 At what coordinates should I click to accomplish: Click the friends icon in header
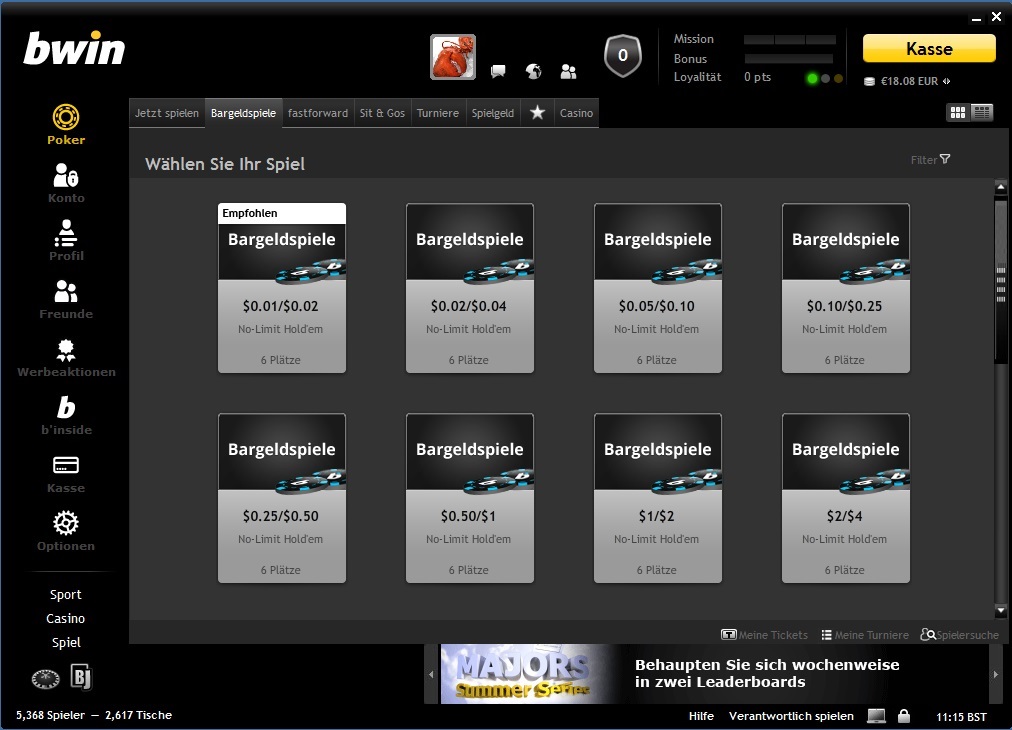[x=568, y=71]
